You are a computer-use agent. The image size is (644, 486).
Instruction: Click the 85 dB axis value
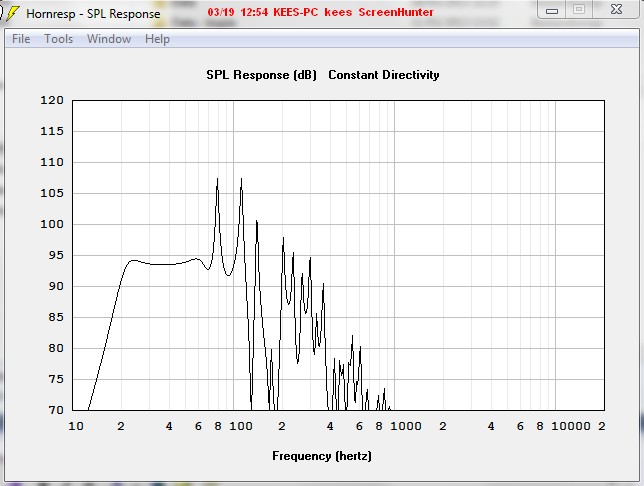(x=56, y=317)
